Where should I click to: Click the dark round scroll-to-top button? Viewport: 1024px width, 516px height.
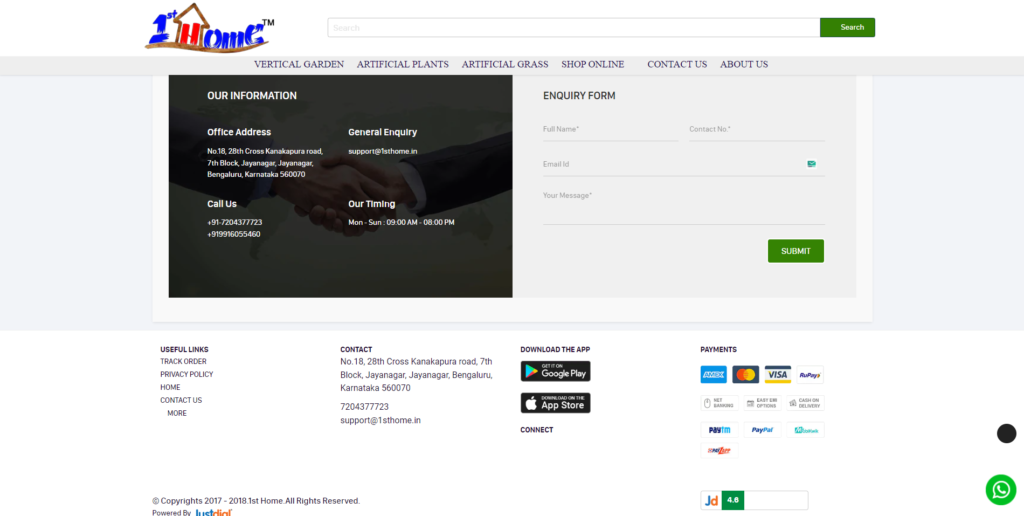(x=1006, y=433)
